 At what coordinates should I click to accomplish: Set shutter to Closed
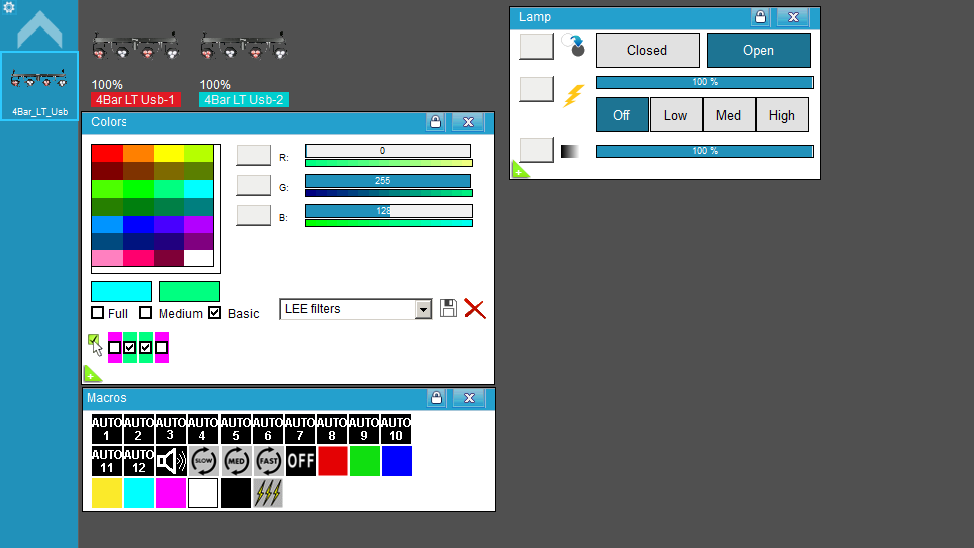click(647, 50)
